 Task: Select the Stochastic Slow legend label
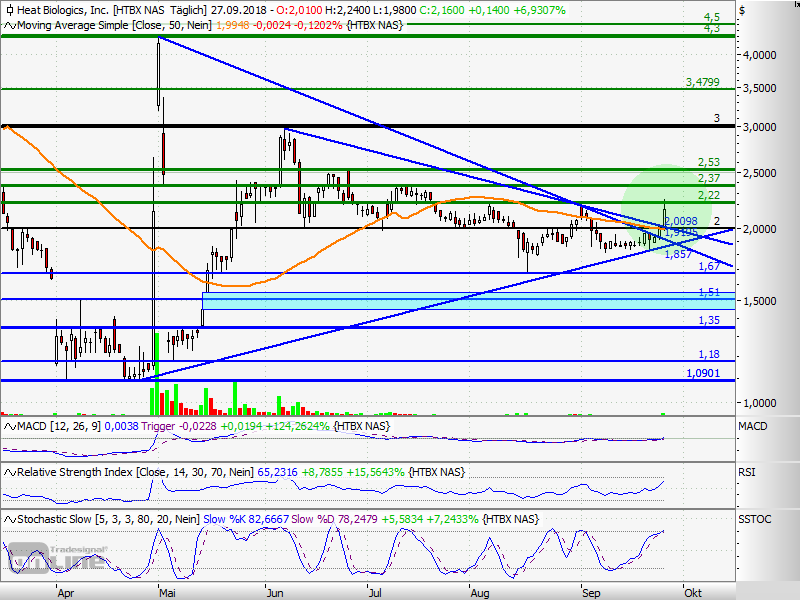click(x=108, y=519)
